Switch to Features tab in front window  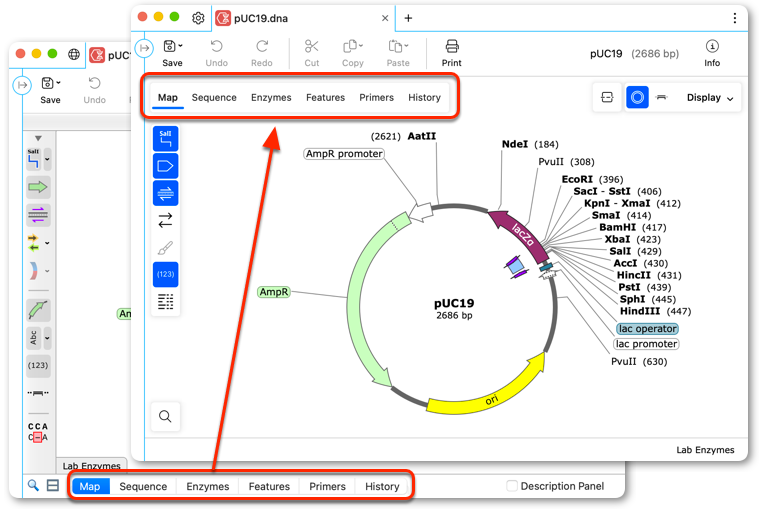[x=325, y=97]
